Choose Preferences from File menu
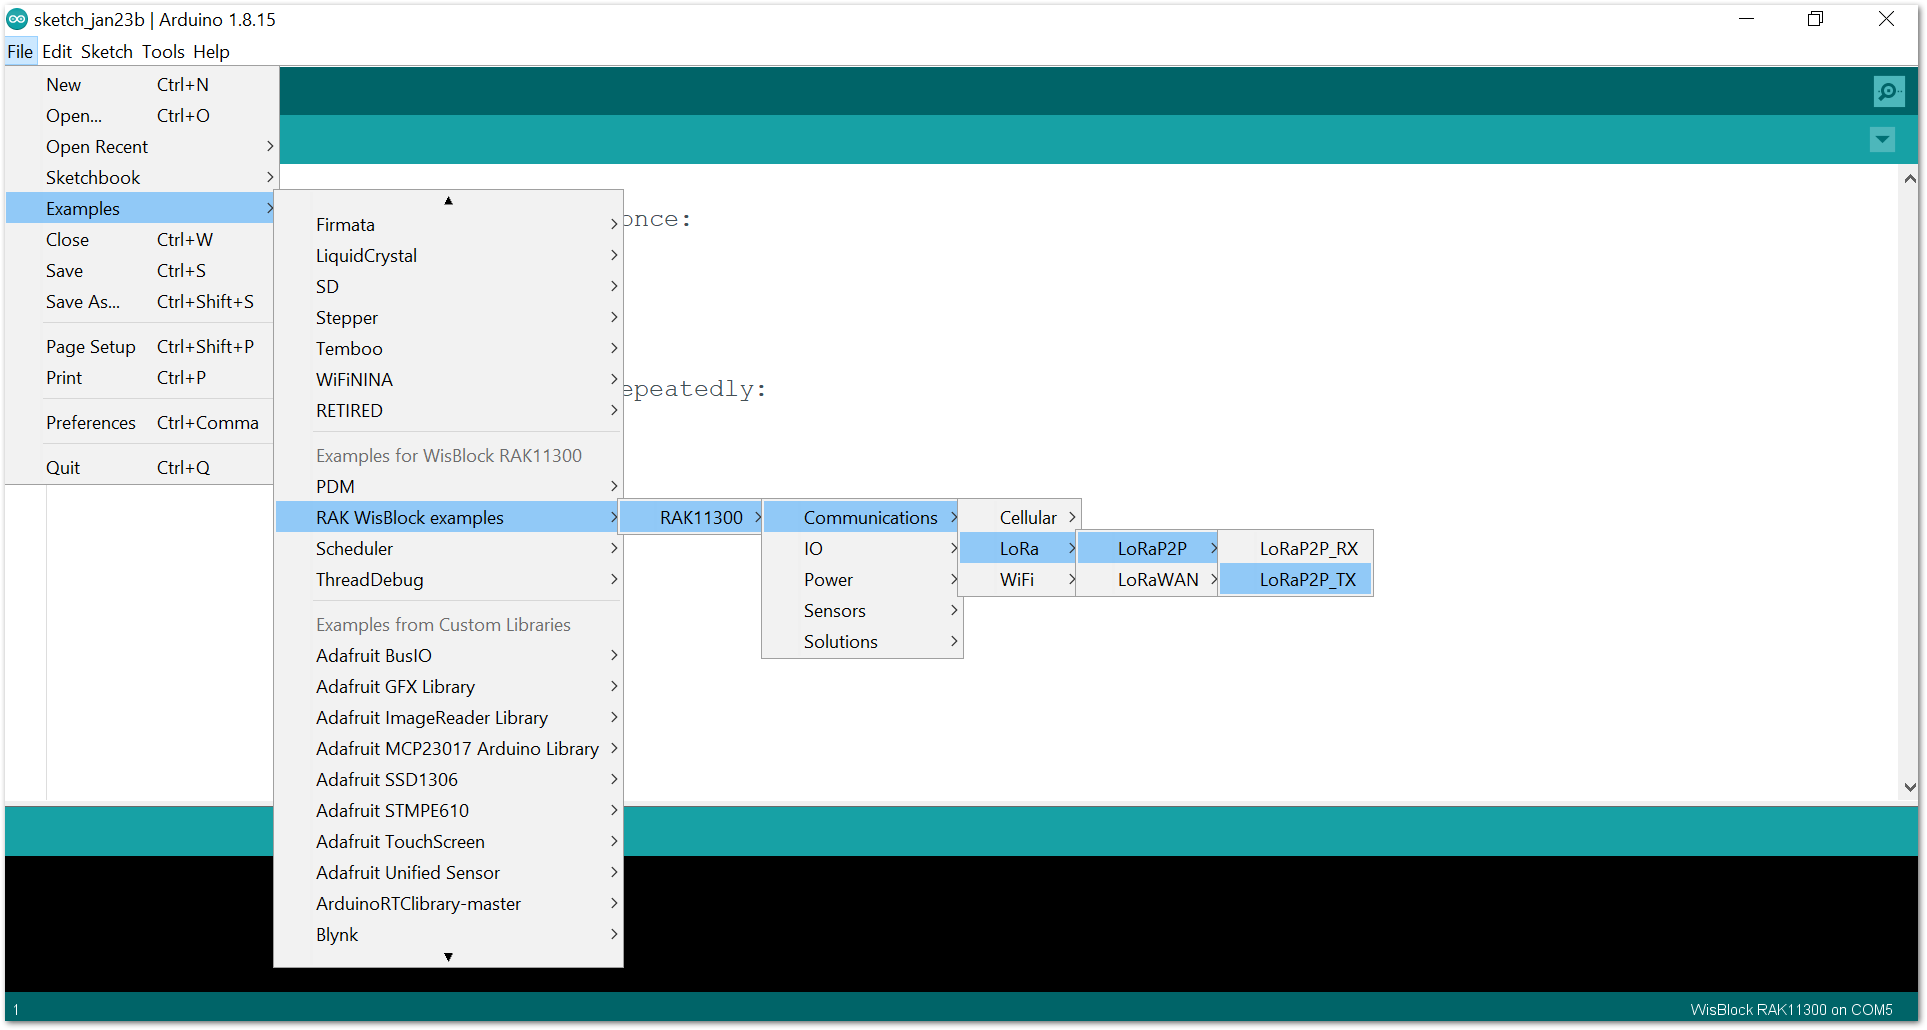The height and width of the screenshot is (1030, 1927). point(91,423)
